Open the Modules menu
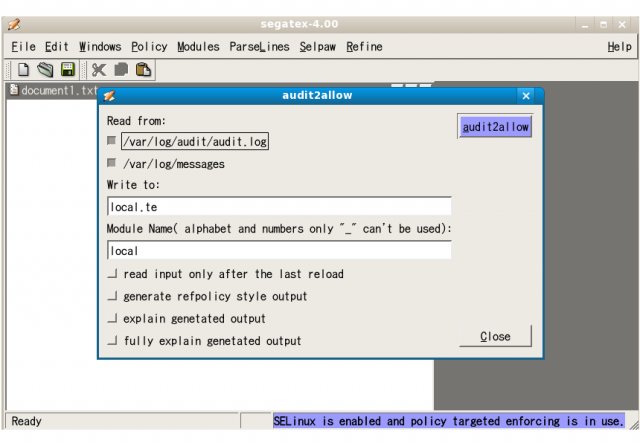The width and height of the screenshot is (640, 446). [198, 47]
